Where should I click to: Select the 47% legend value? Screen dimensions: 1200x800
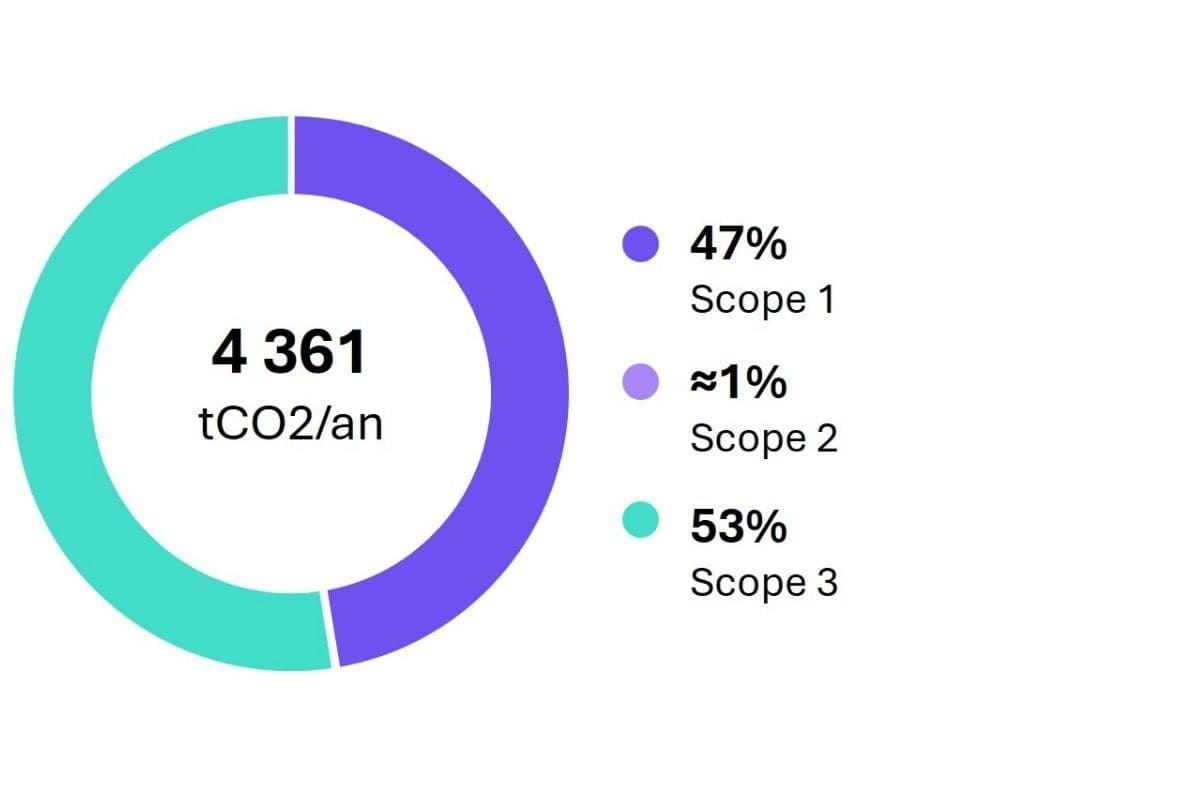pyautogui.click(x=738, y=245)
